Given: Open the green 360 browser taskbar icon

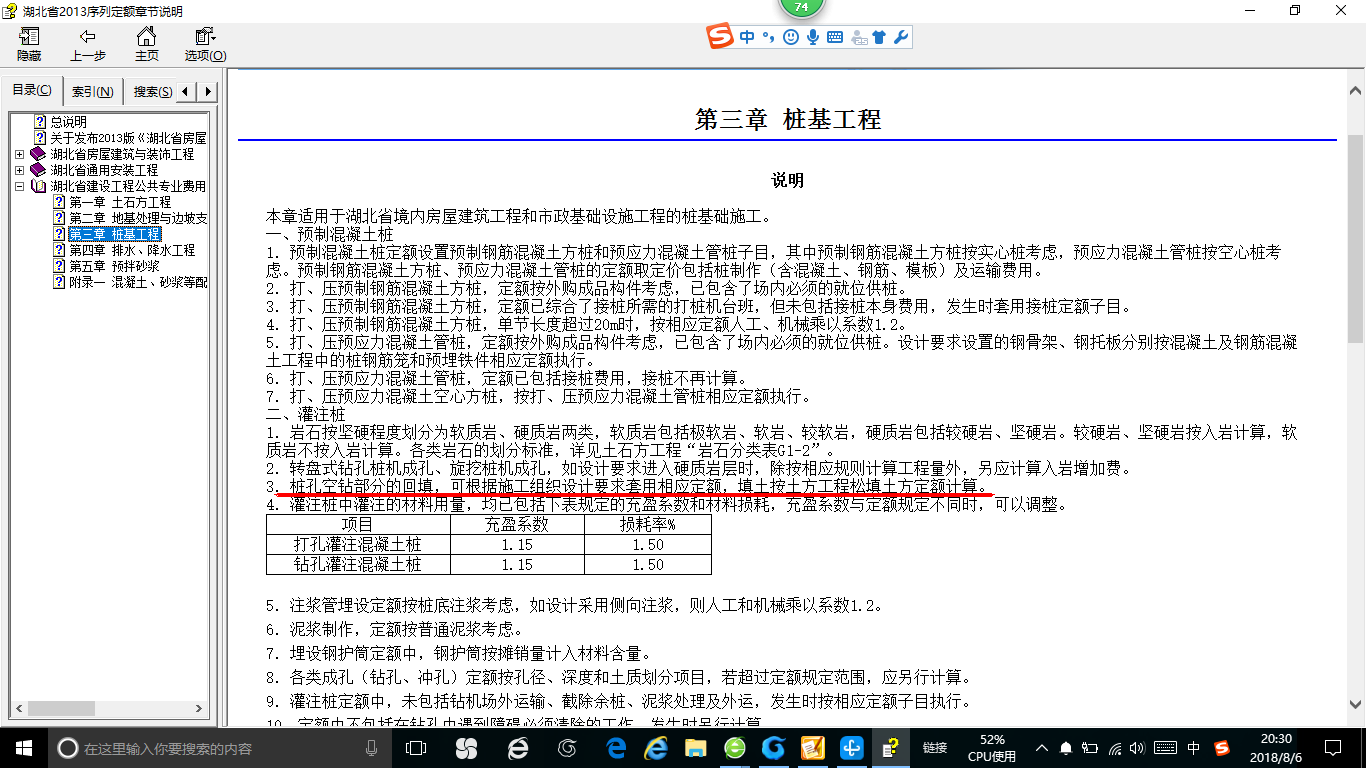Looking at the screenshot, I should coord(734,747).
